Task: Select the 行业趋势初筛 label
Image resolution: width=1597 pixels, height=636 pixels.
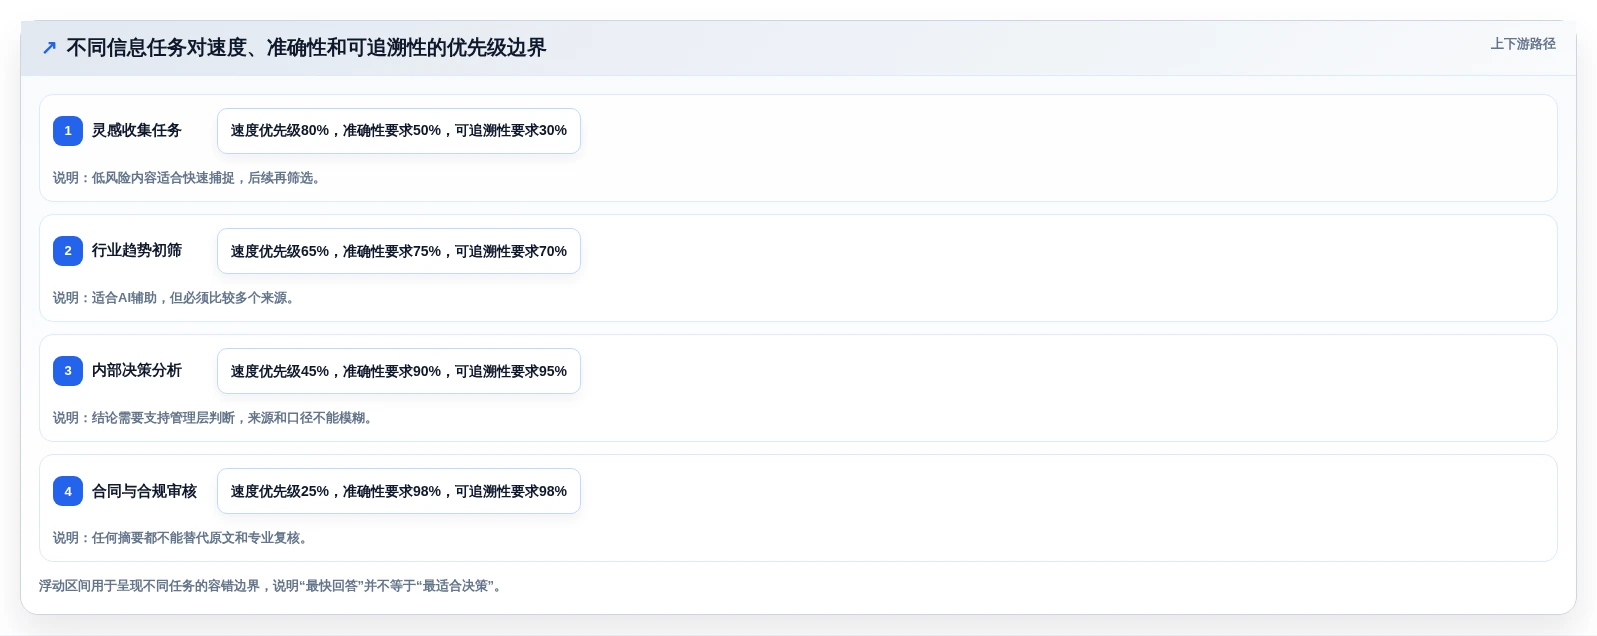Action: click(137, 250)
